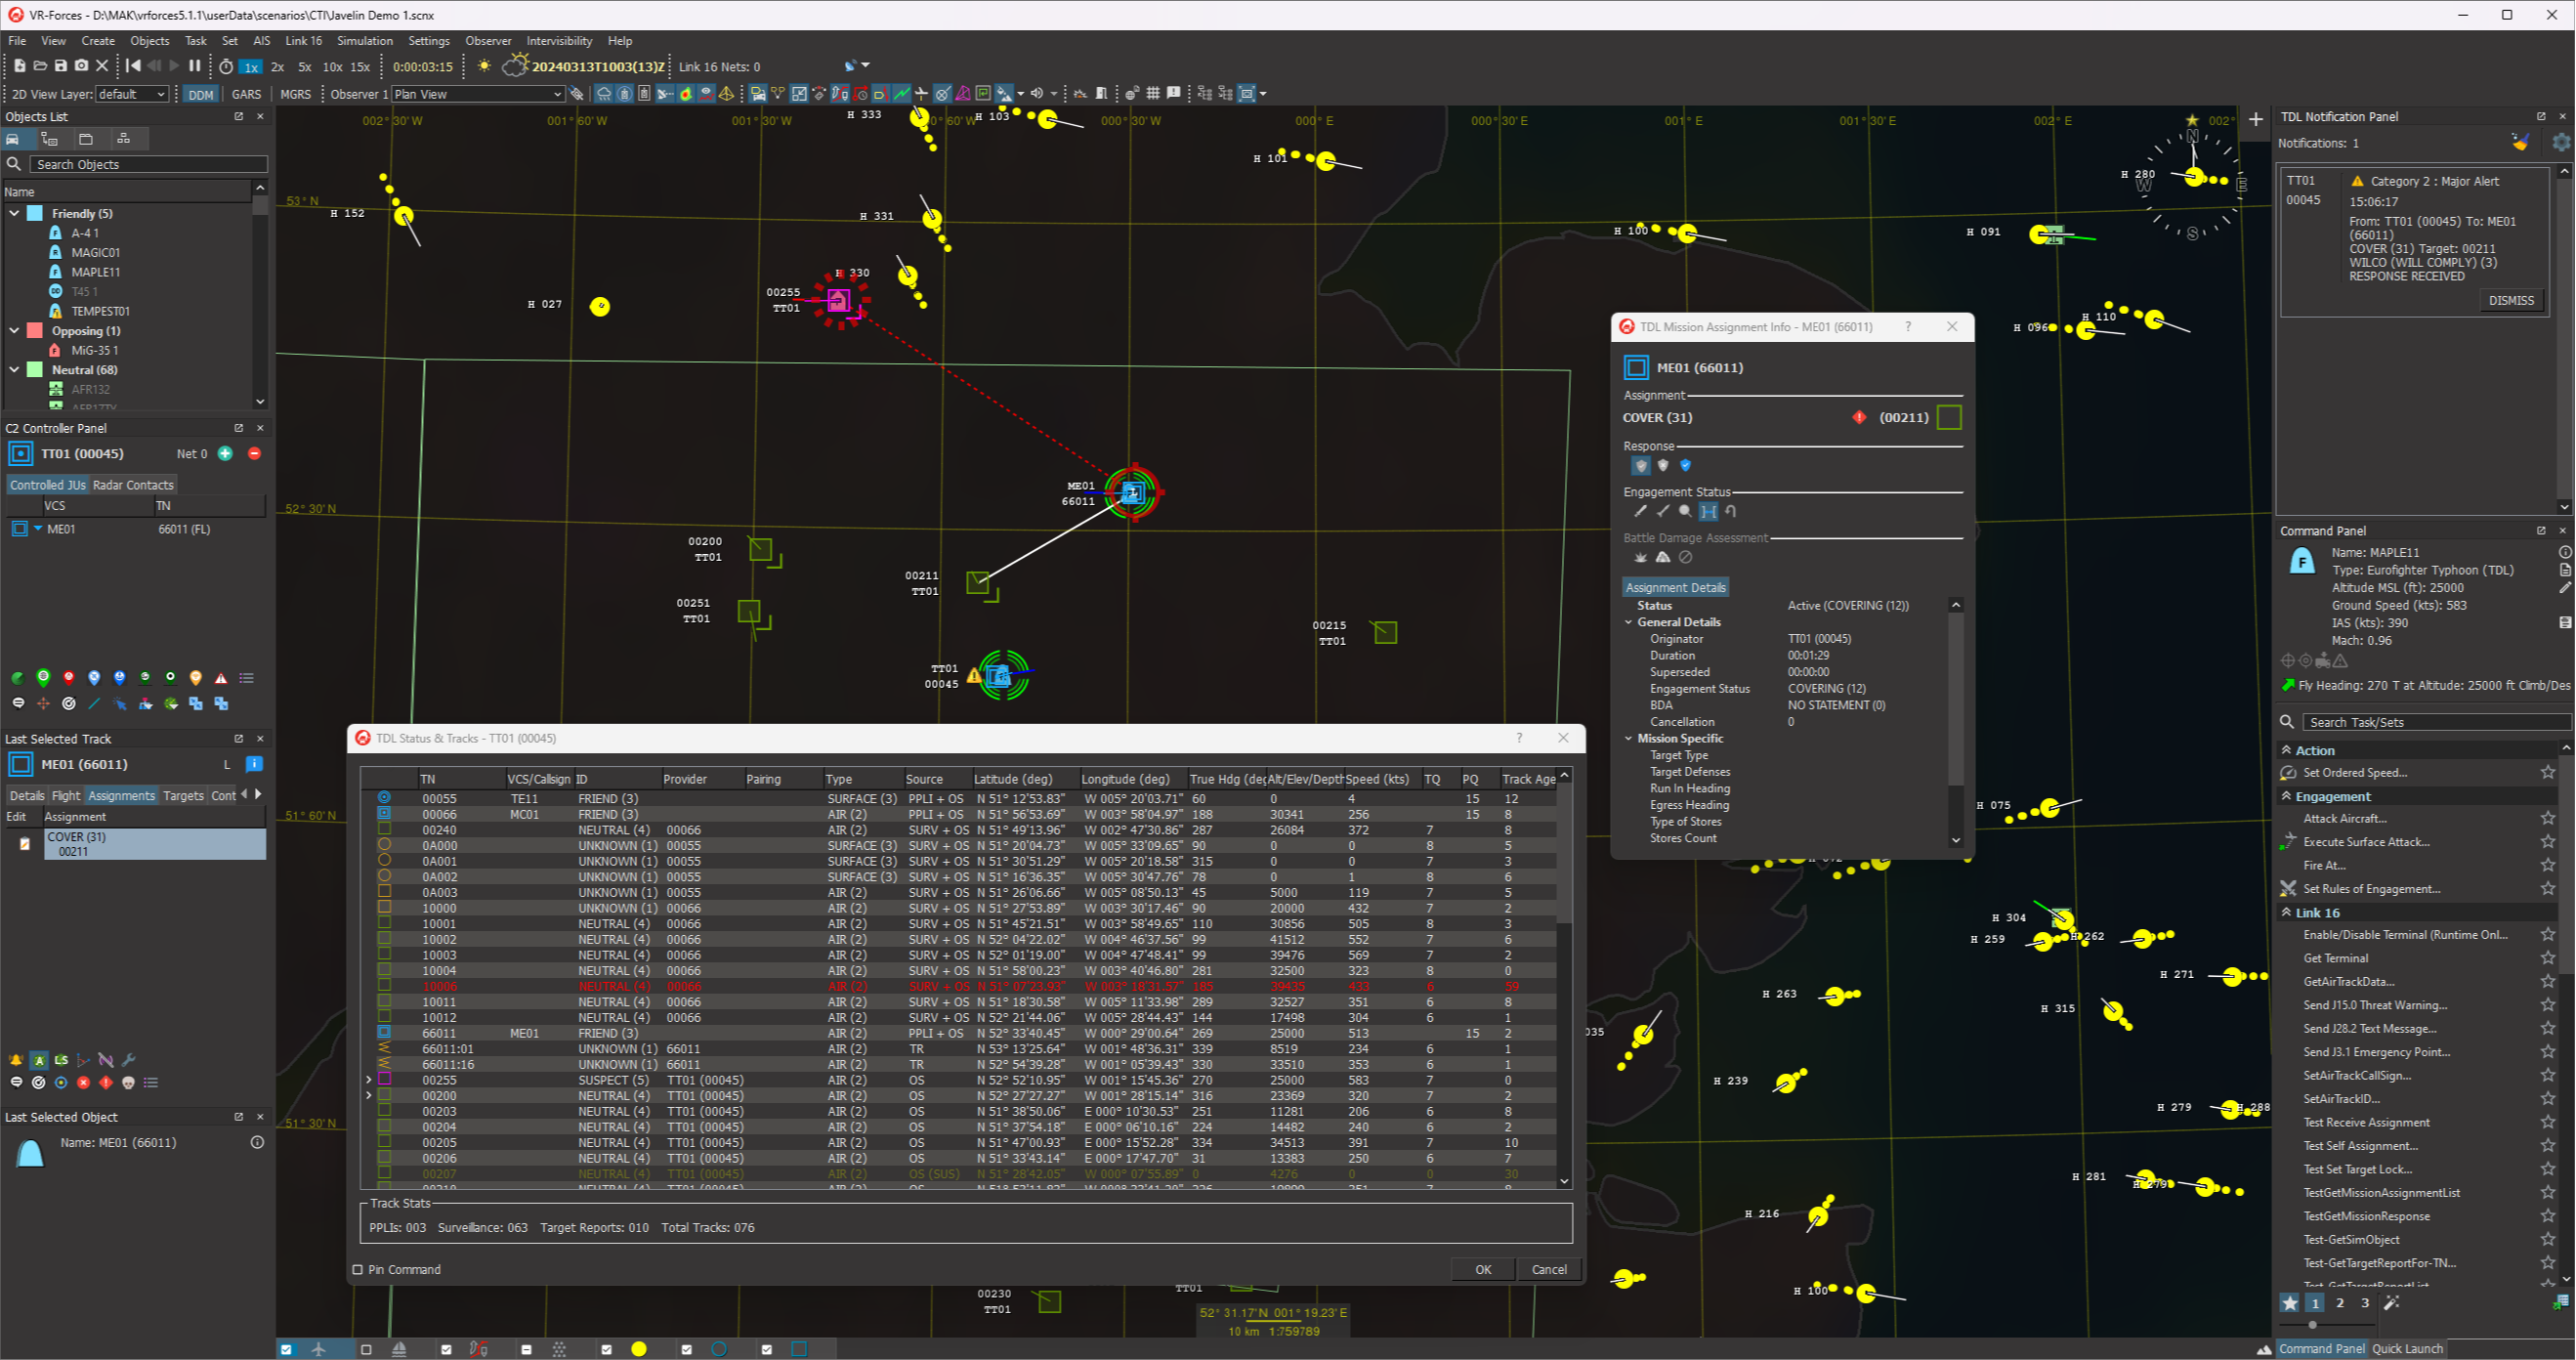Open the 2D View Layer dropdown
This screenshot has width=2576, height=1360.
[132, 94]
